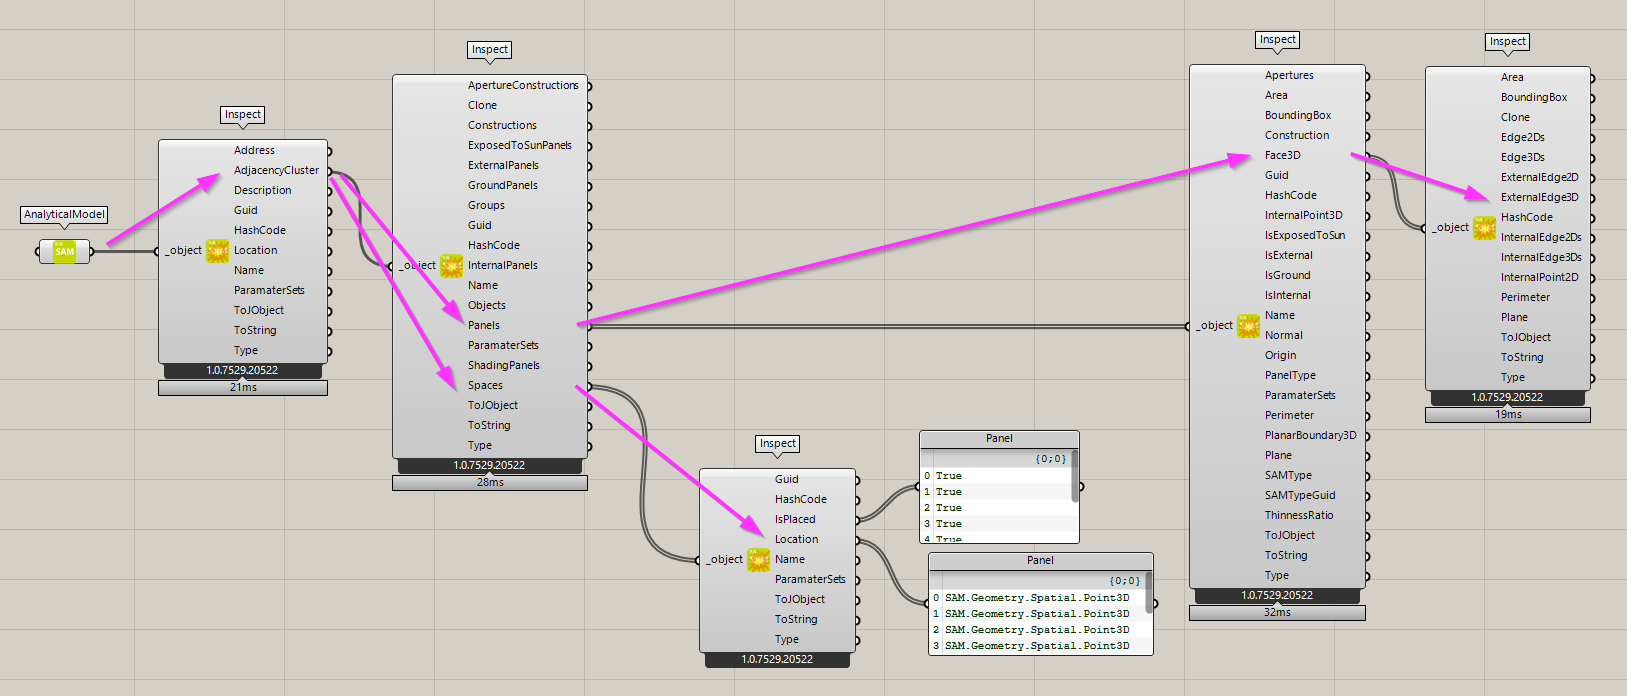Click the Groups output

point(486,206)
